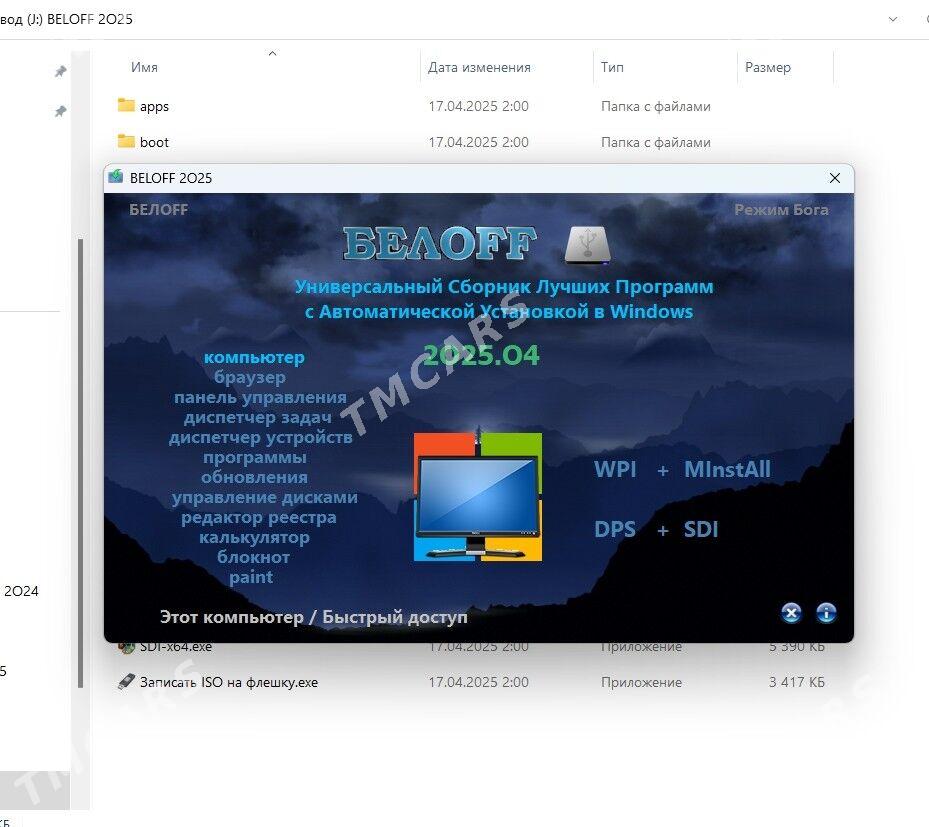Click the USB icon of Записать ISO на флешку.exe
Image resolution: width=929 pixels, height=827 pixels.
(126, 682)
